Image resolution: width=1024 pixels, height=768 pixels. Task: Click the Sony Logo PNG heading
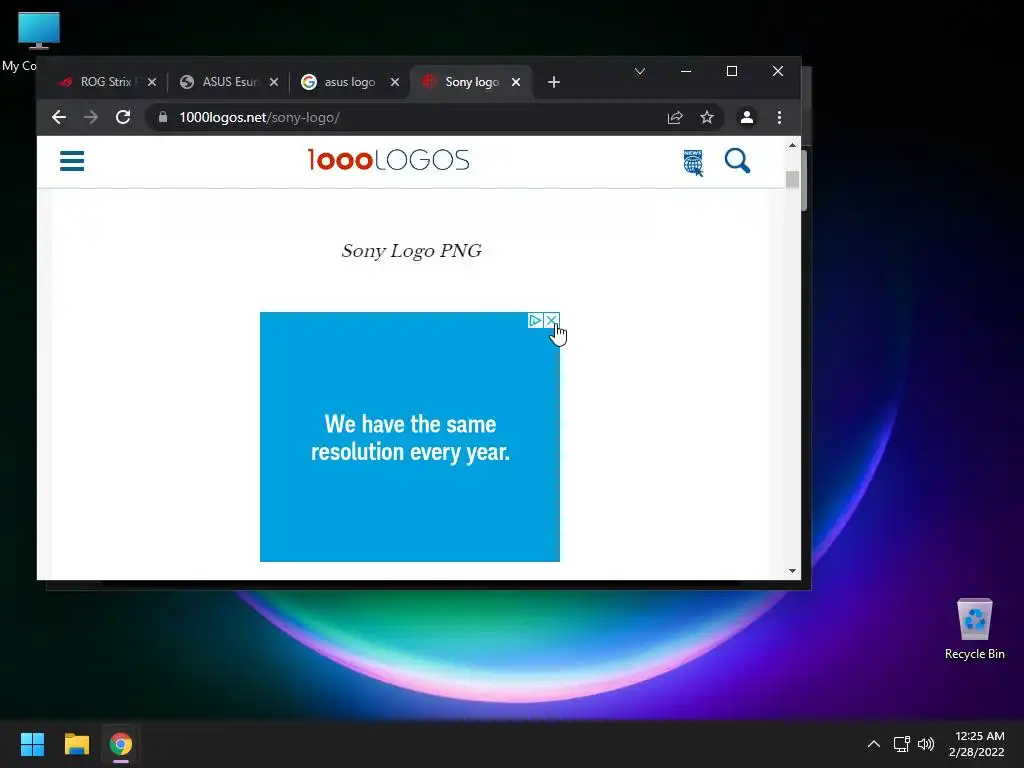pyautogui.click(x=411, y=251)
